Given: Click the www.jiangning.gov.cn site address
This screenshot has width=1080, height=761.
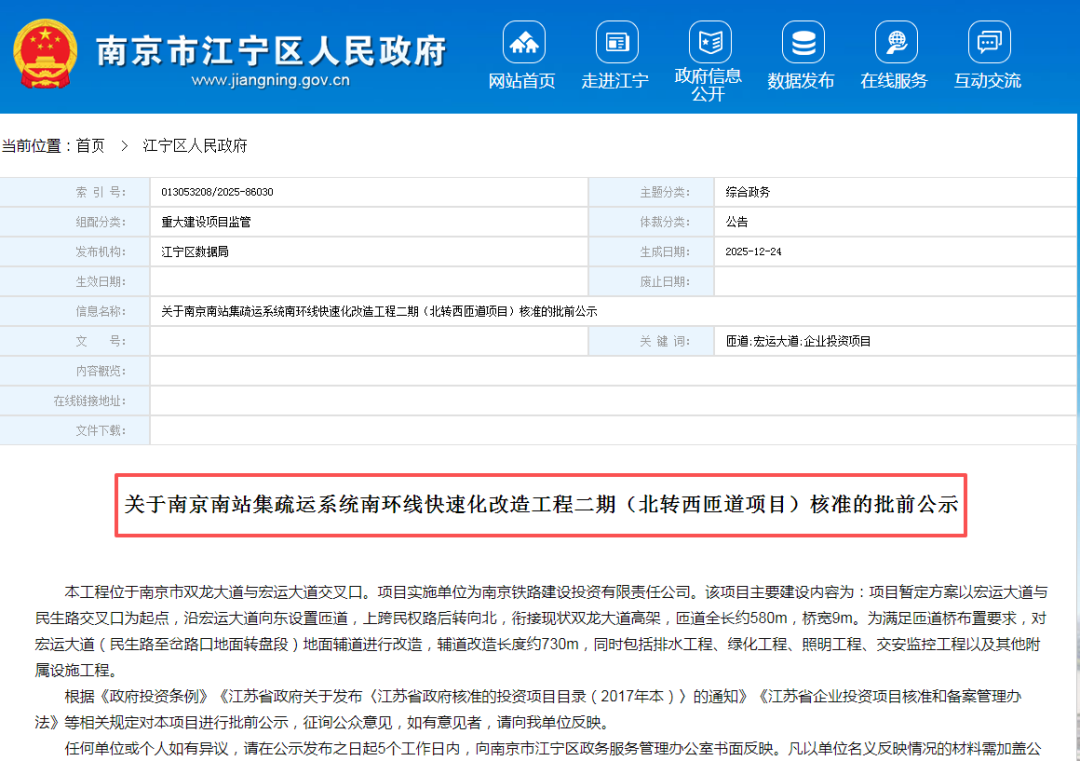Looking at the screenshot, I should 271,81.
